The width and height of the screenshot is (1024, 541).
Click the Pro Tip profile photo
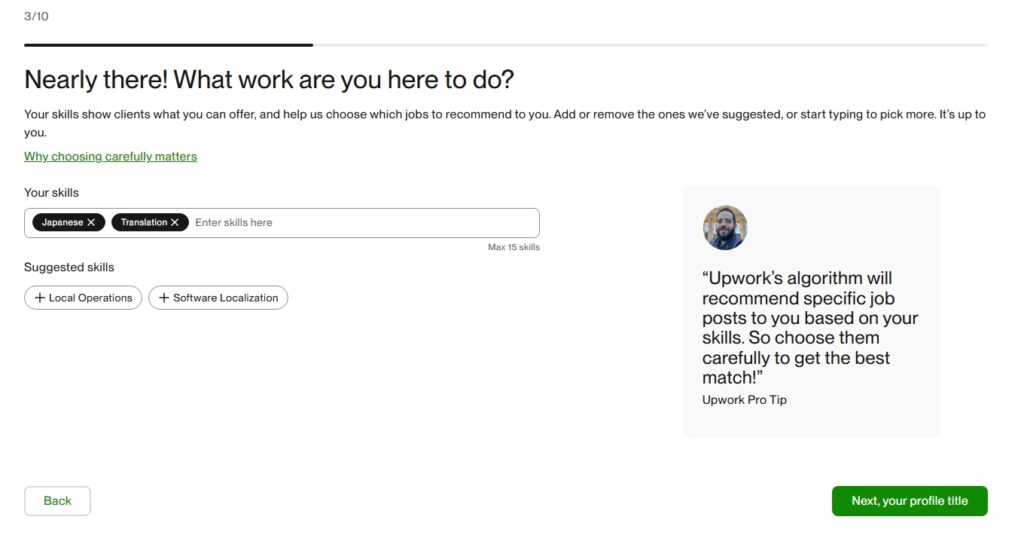point(725,228)
